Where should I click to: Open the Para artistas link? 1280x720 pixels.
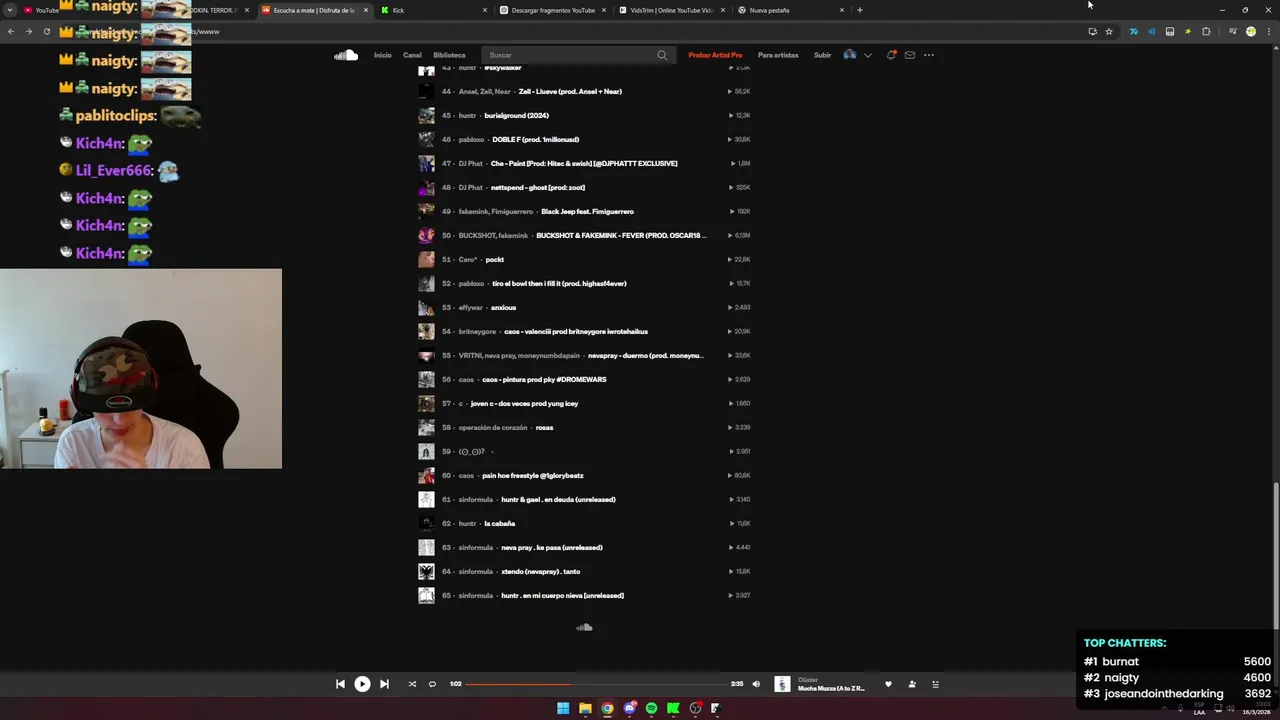[x=778, y=55]
